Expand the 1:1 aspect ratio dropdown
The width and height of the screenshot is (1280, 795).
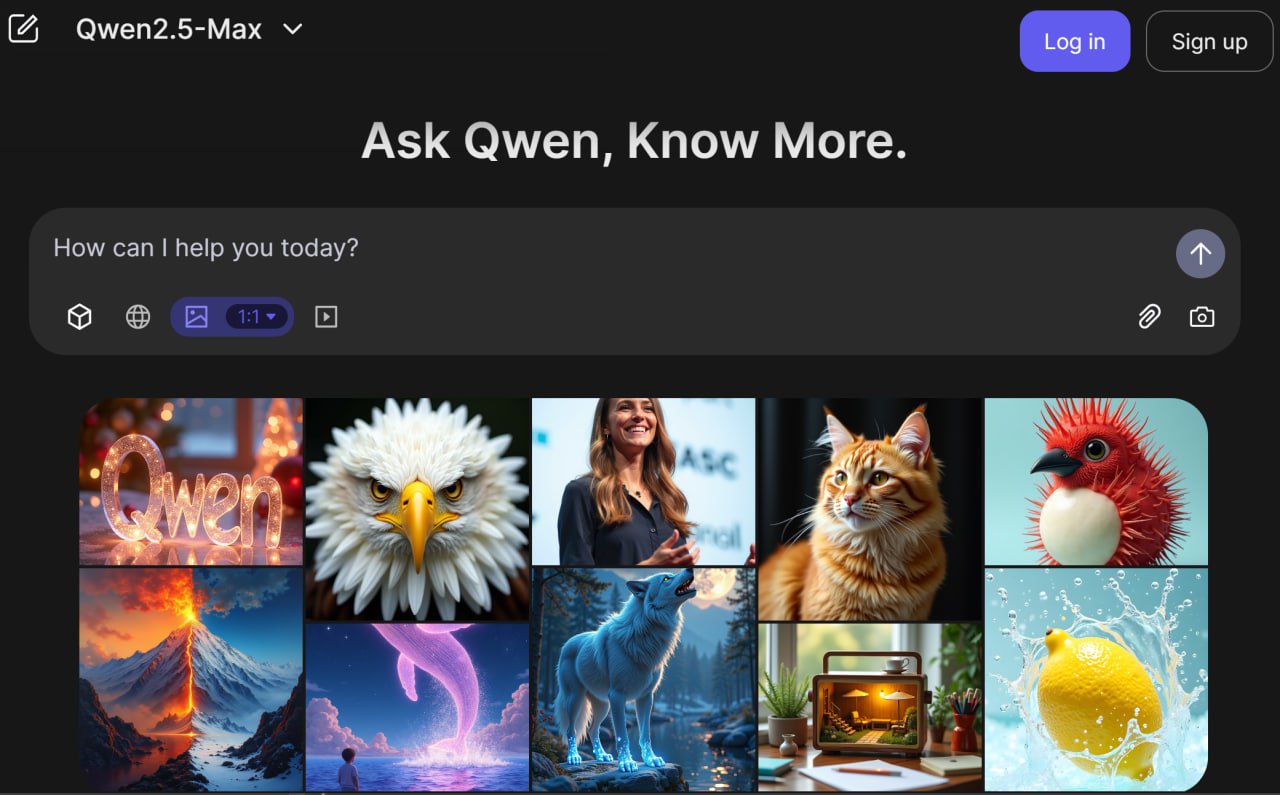tap(257, 317)
